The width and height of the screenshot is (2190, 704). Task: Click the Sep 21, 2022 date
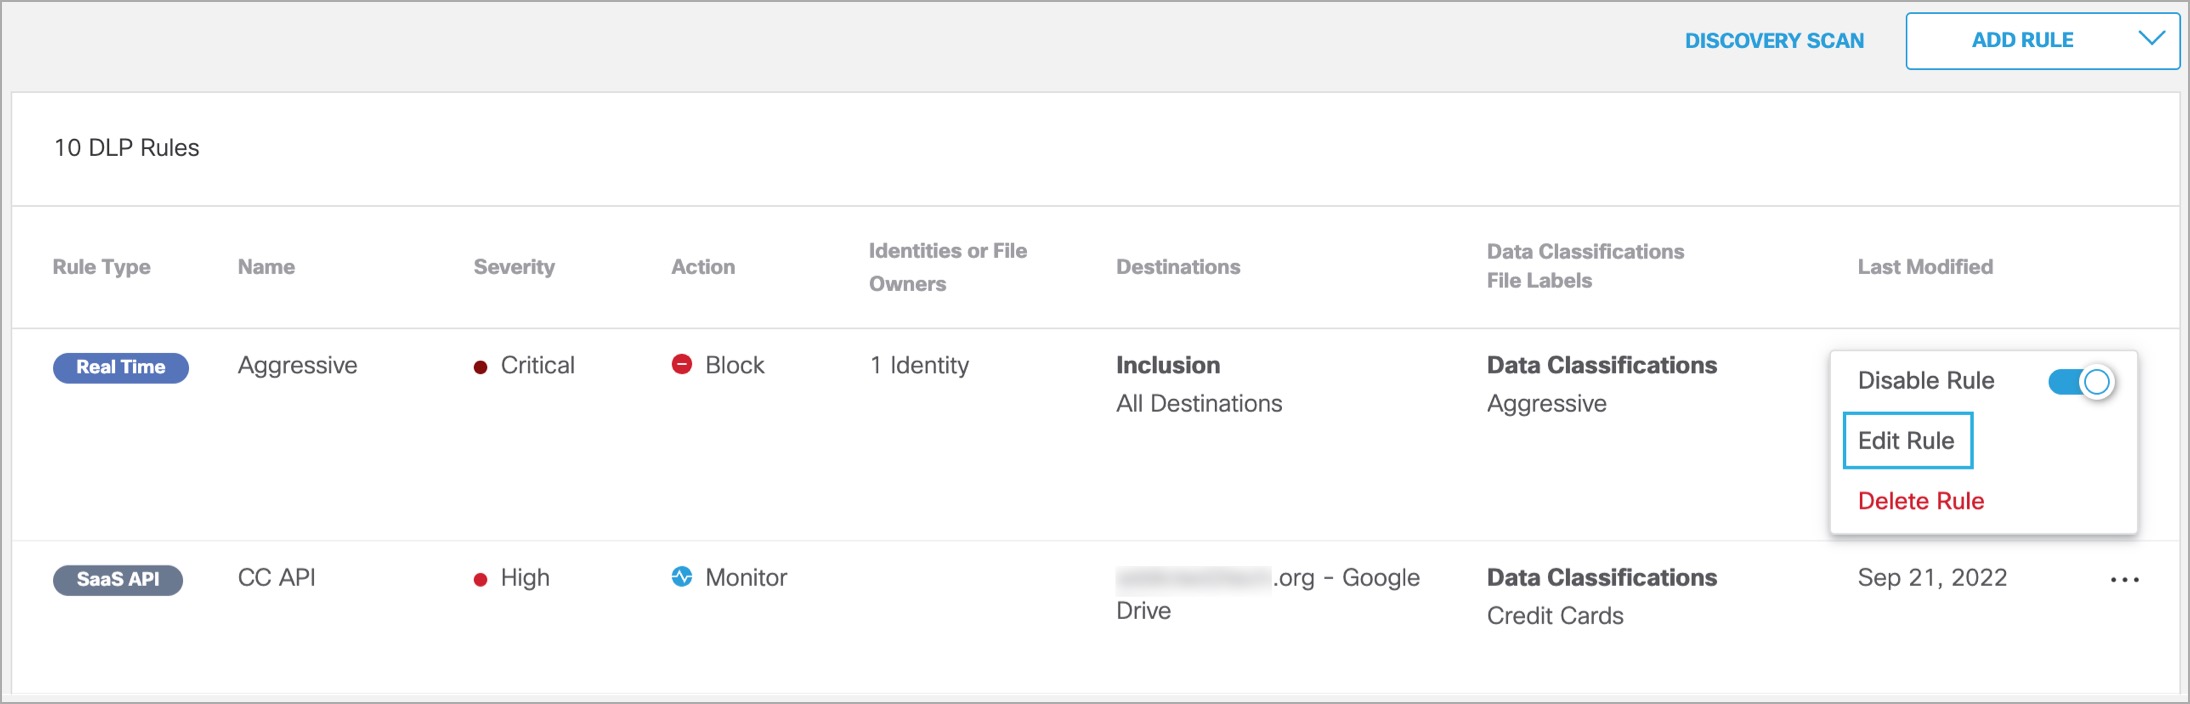tap(1932, 578)
